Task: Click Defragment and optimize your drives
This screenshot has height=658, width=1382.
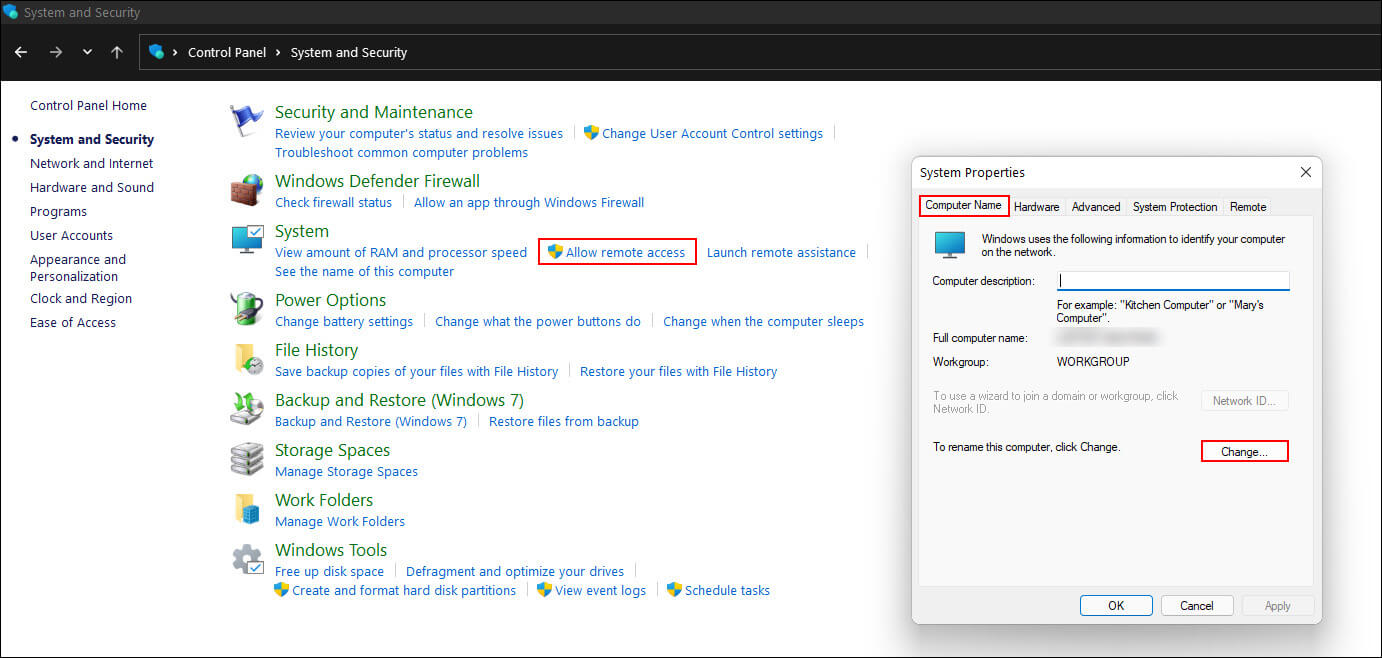Action: 515,572
